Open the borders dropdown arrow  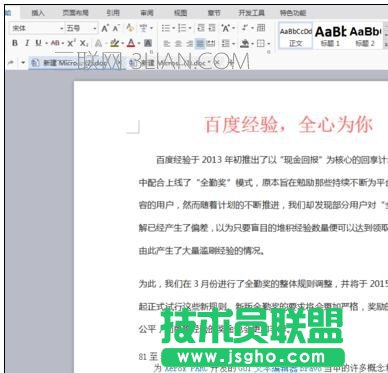click(x=268, y=44)
